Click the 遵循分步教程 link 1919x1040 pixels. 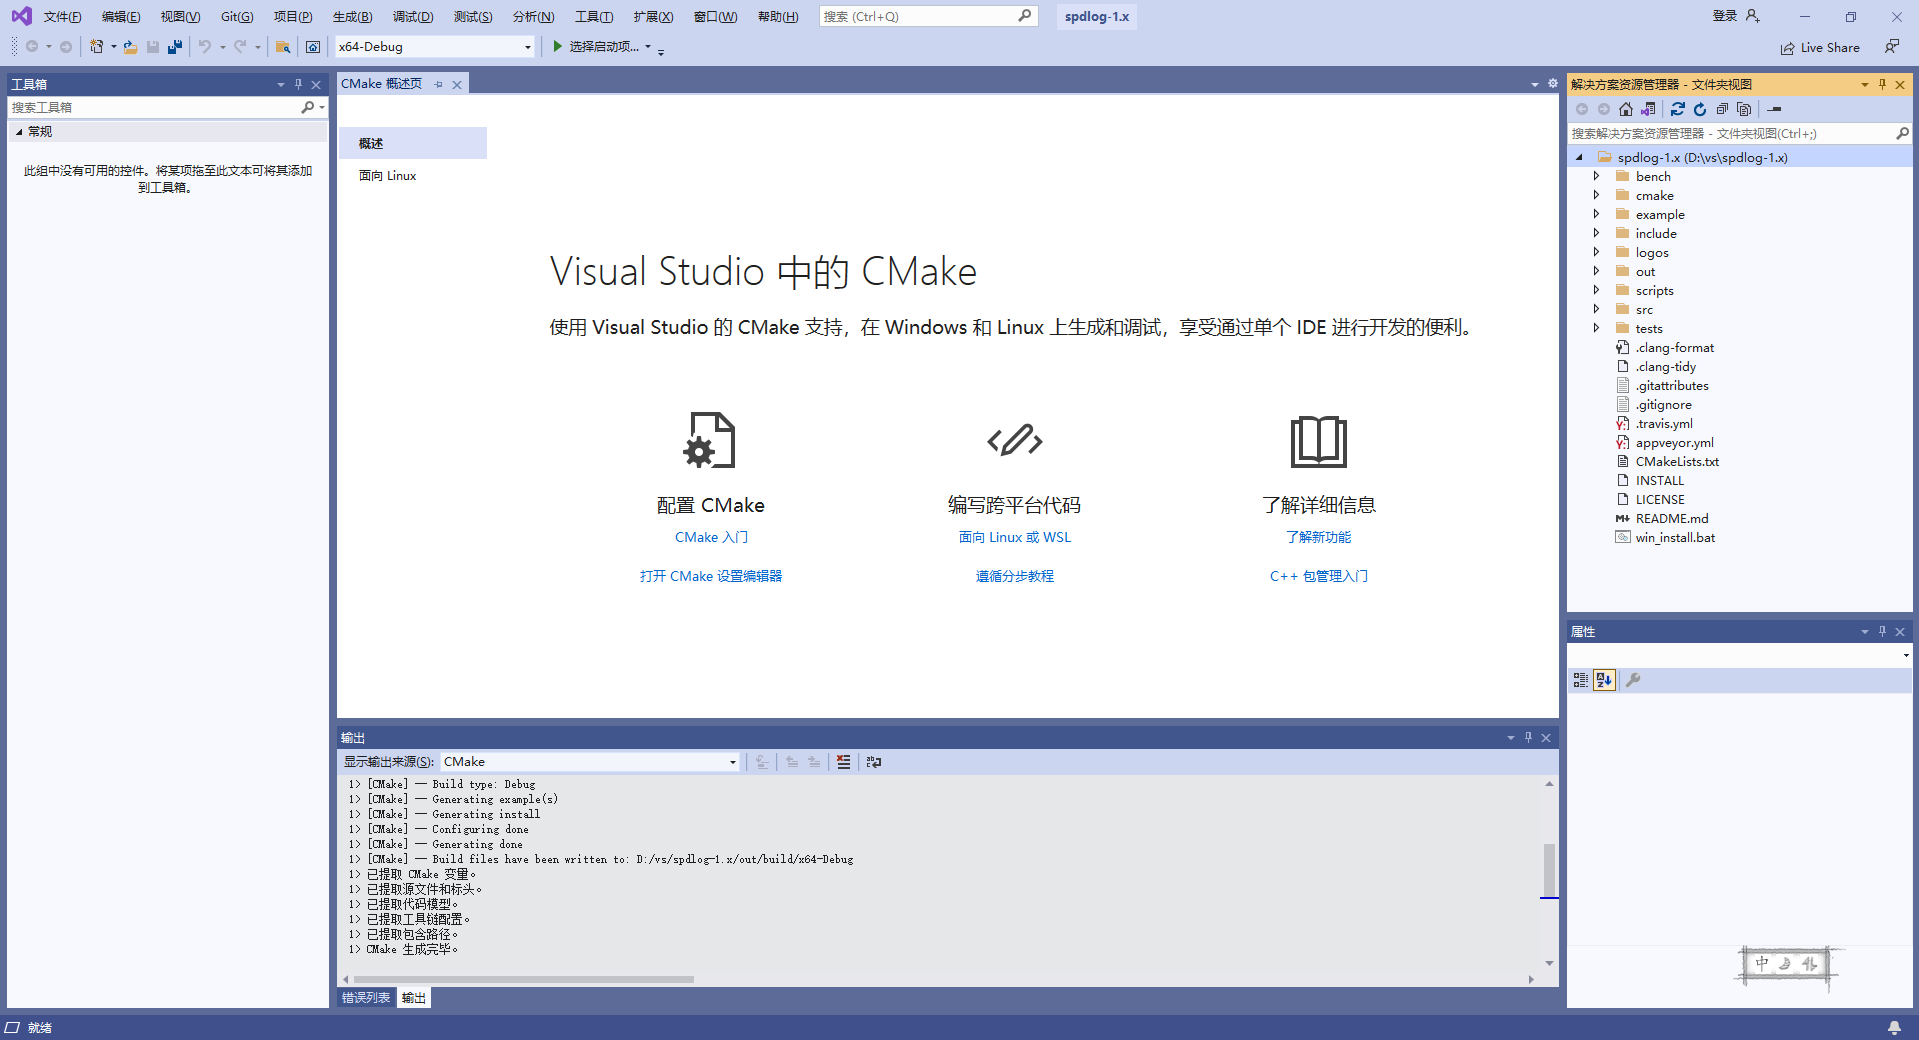[1015, 576]
